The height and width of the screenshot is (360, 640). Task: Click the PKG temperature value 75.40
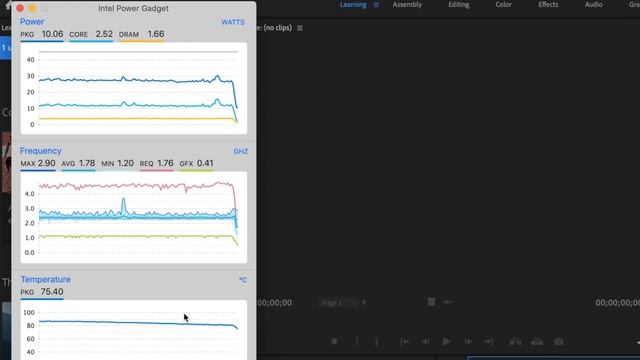[x=52, y=292]
